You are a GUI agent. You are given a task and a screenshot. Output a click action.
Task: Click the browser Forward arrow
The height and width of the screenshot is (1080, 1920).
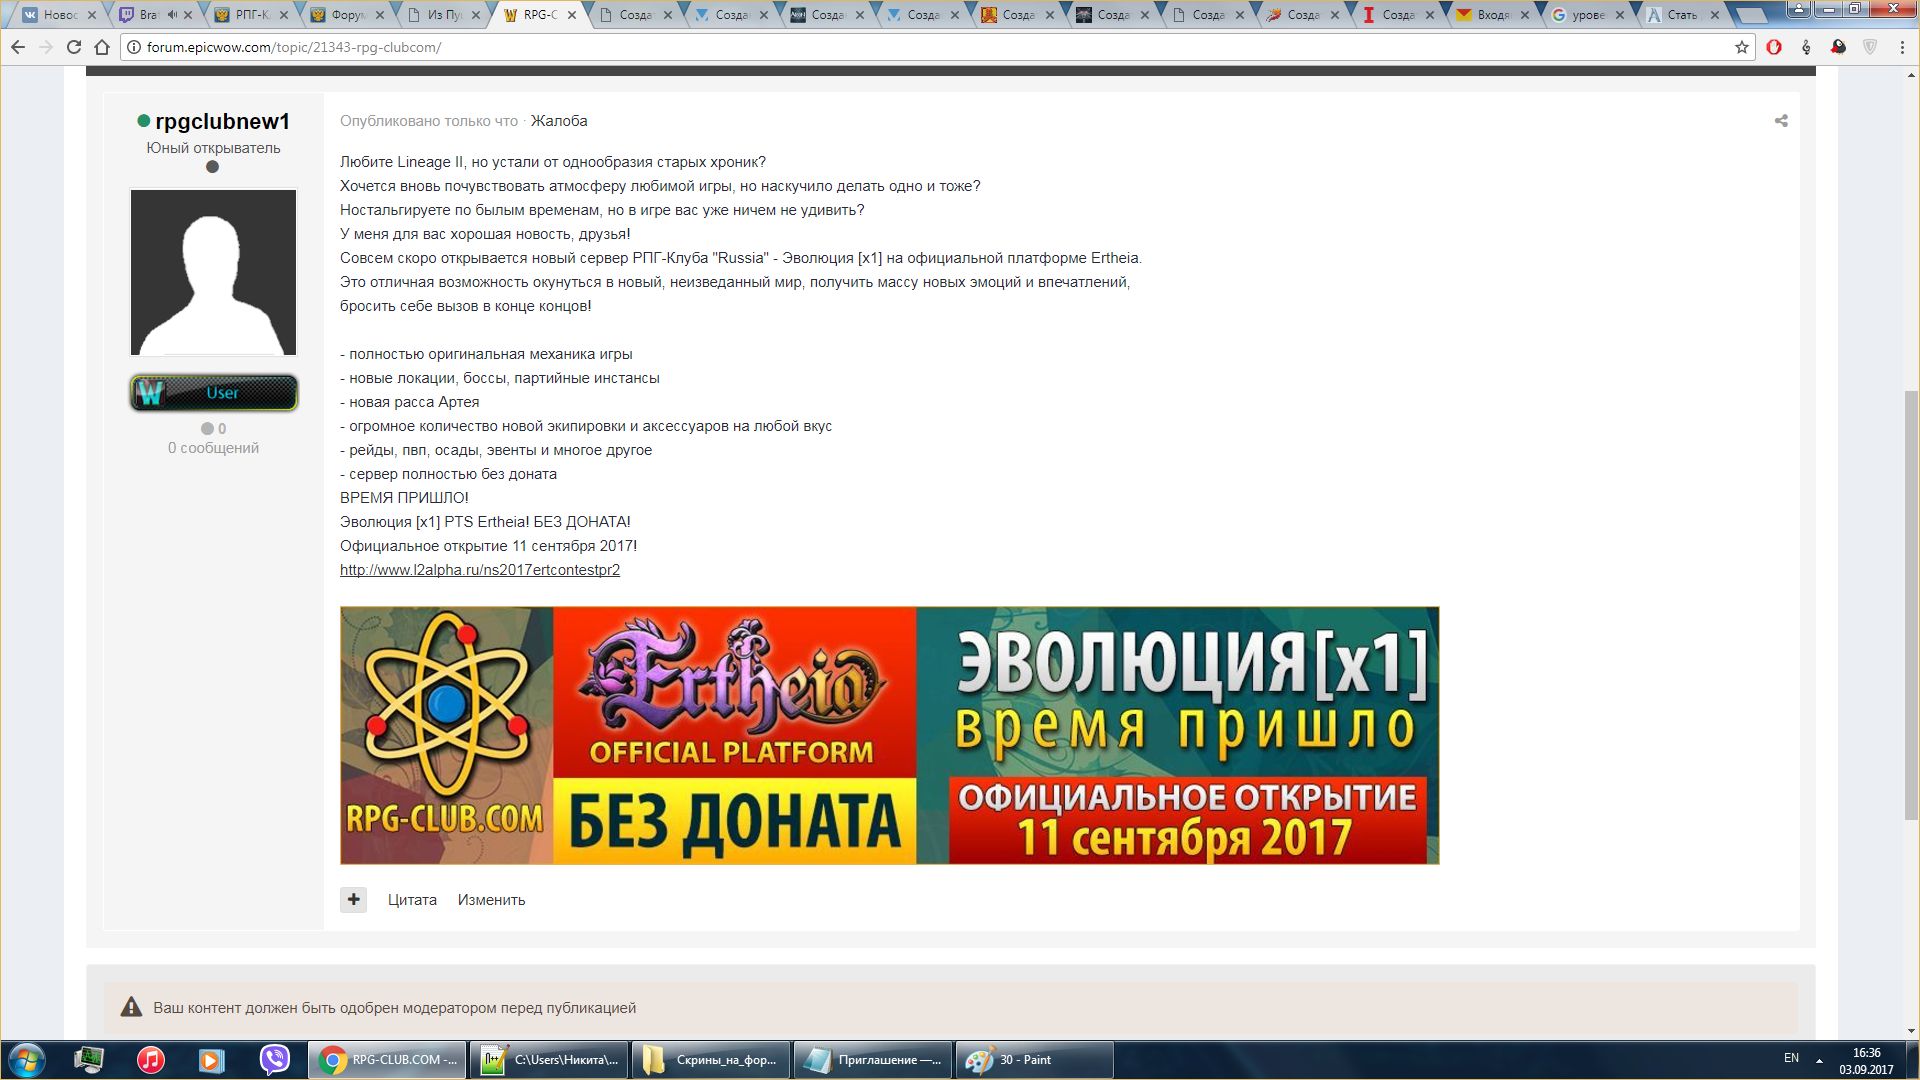(x=46, y=47)
